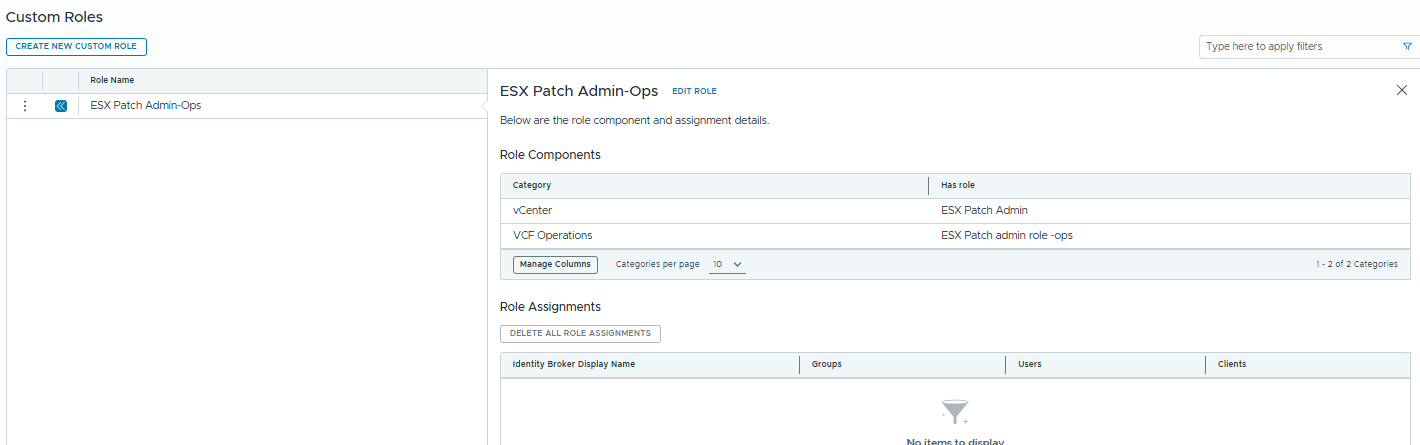Click the Clients column header
The height and width of the screenshot is (445, 1420).
pos(1232,364)
